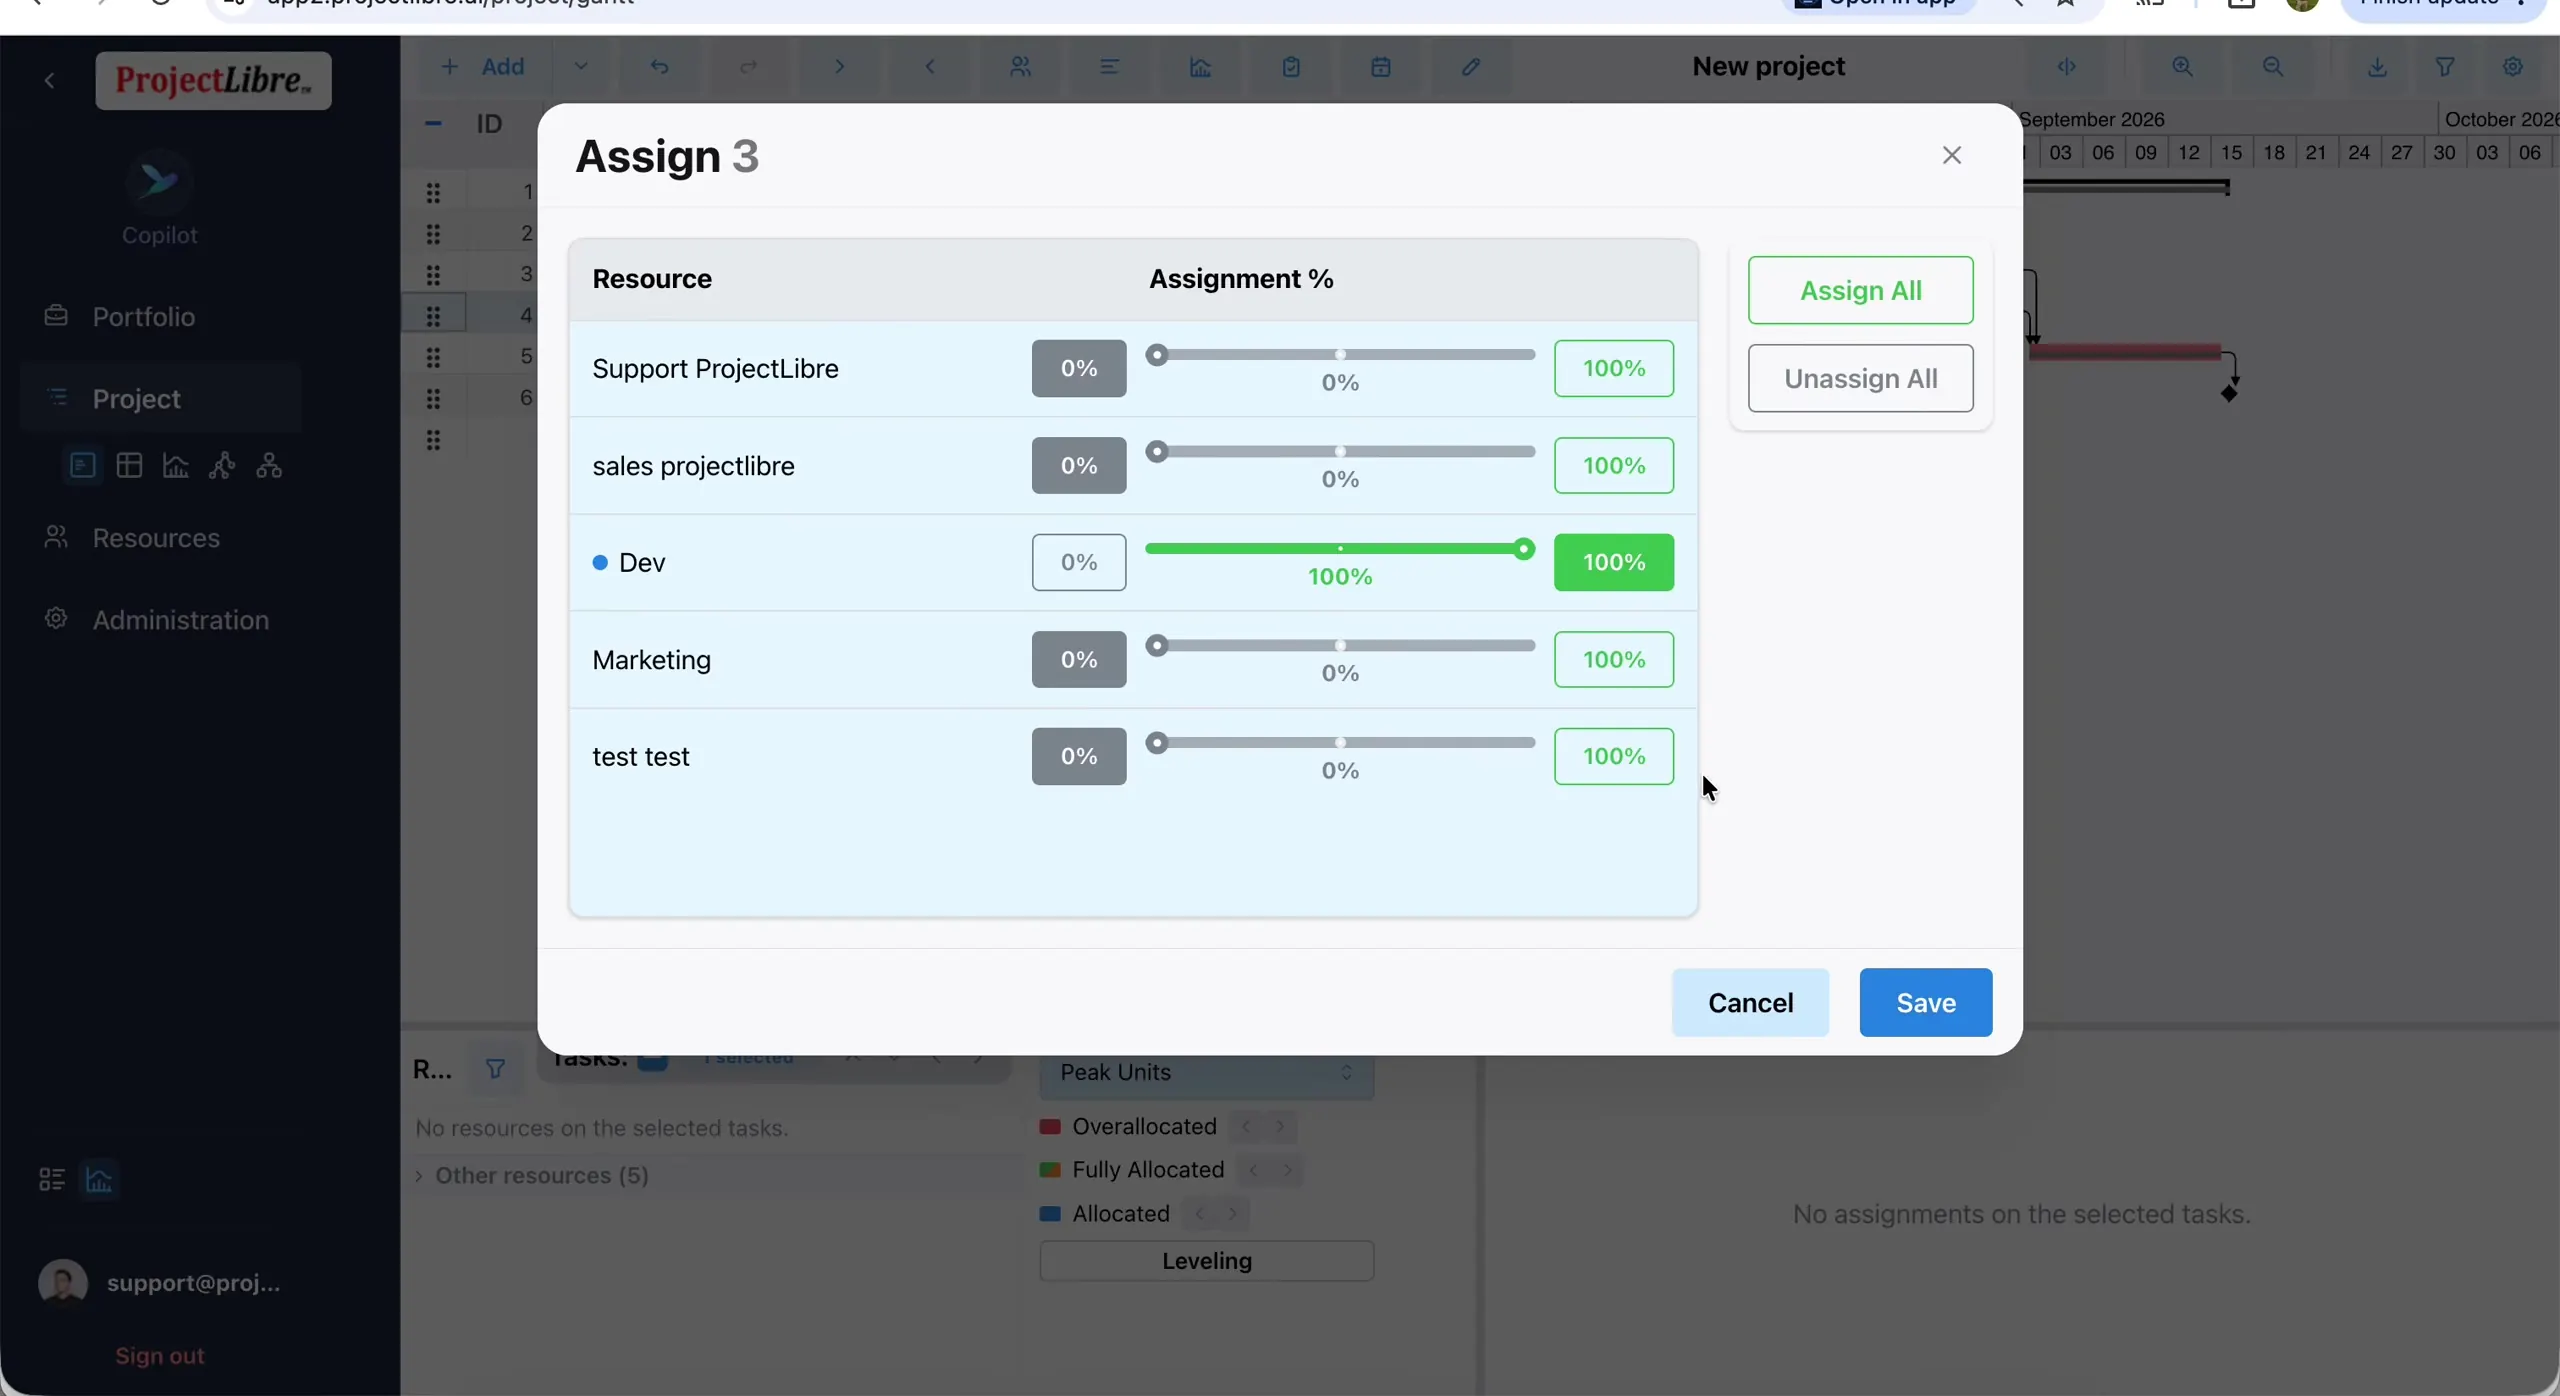This screenshot has width=2560, height=1396.
Task: Open the Add dropdown arrow
Action: tap(581, 66)
